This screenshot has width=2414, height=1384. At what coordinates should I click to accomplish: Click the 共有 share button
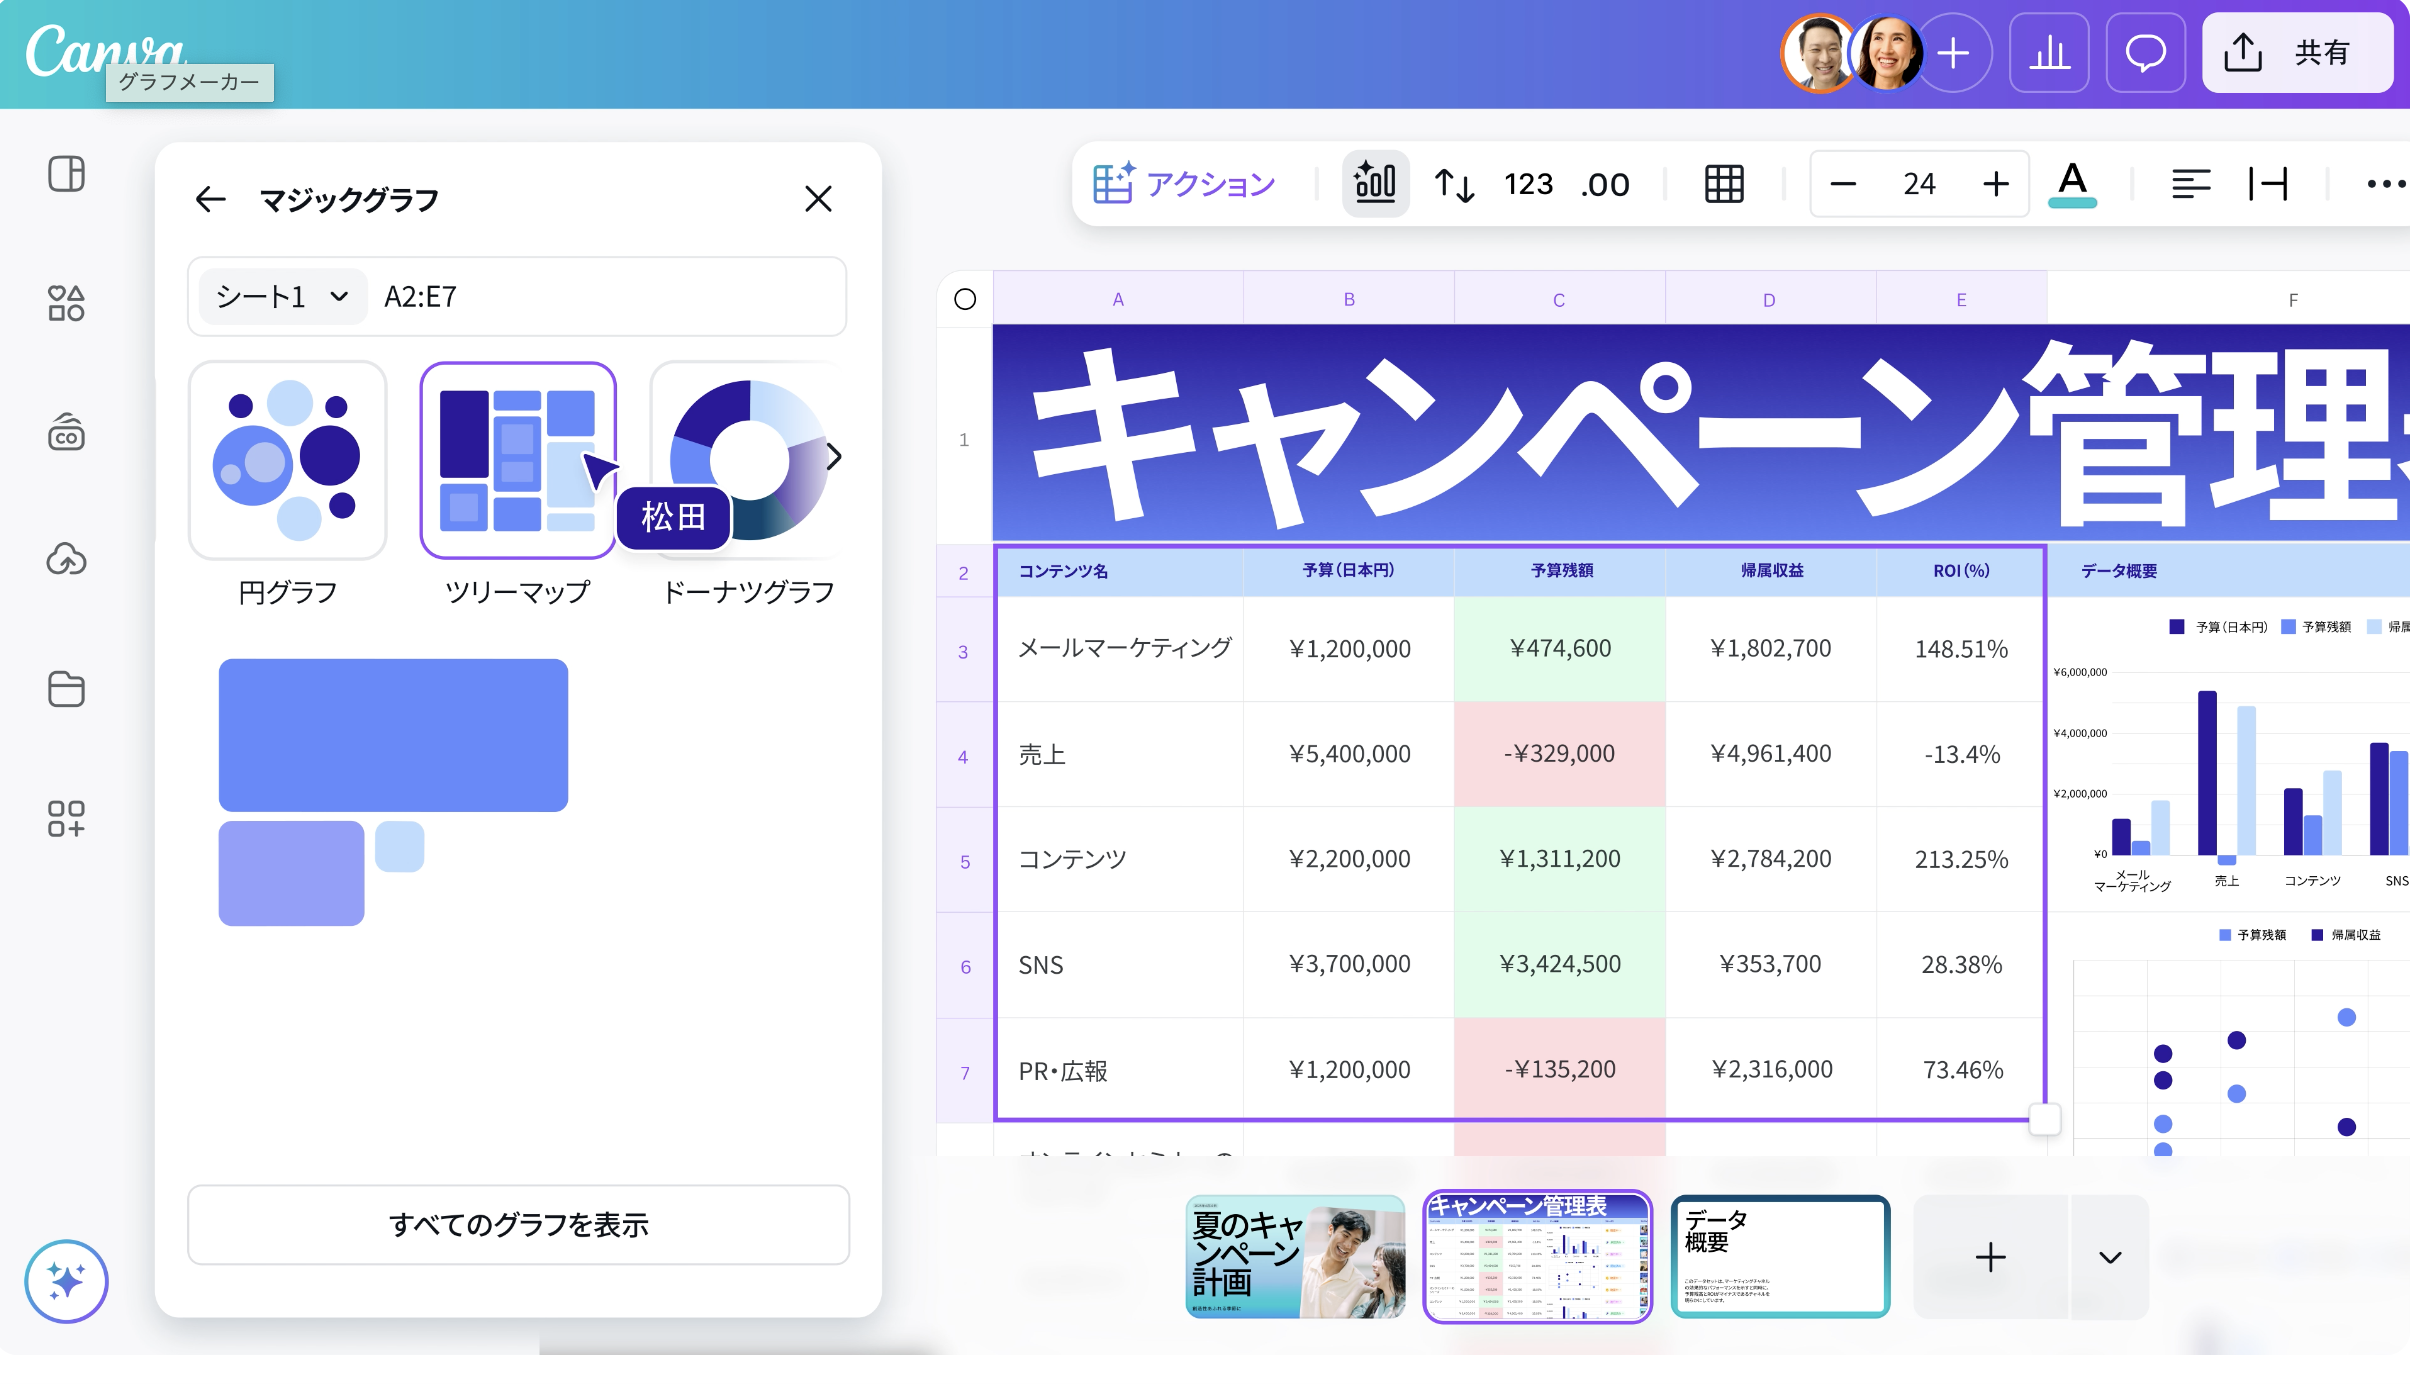click(2297, 53)
